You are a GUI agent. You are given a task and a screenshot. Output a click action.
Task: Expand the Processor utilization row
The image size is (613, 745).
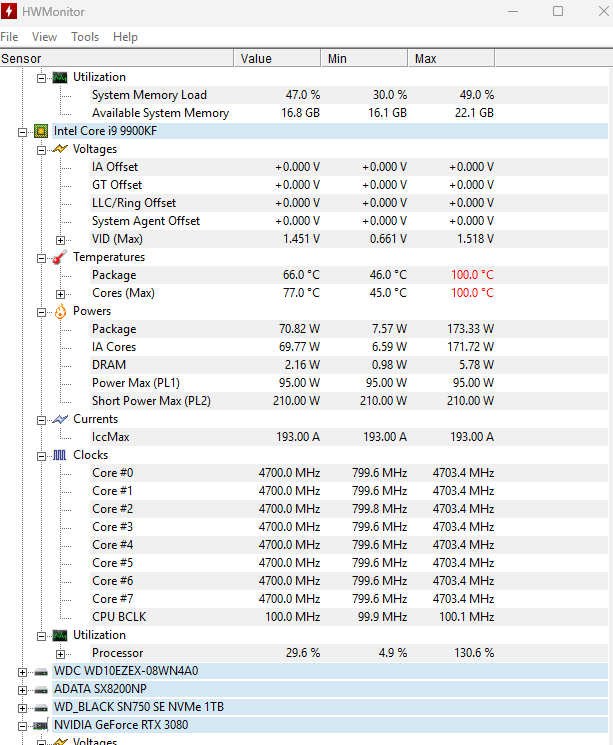click(60, 654)
